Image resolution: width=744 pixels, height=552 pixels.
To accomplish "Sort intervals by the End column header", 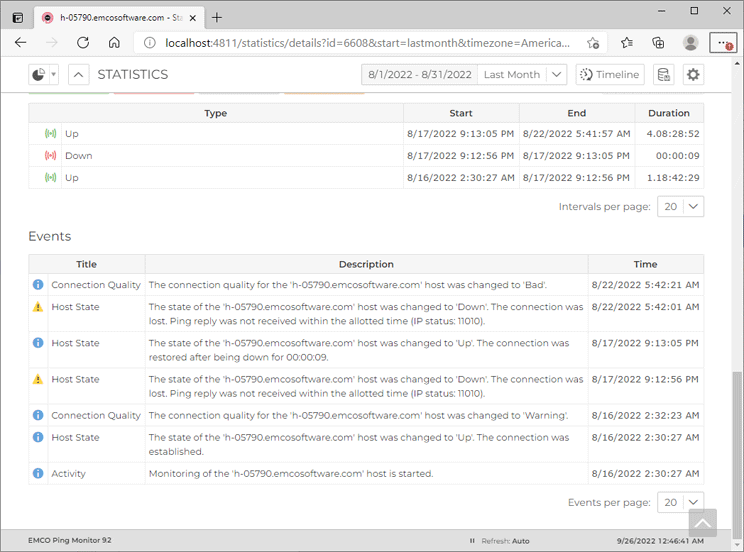I will (577, 113).
